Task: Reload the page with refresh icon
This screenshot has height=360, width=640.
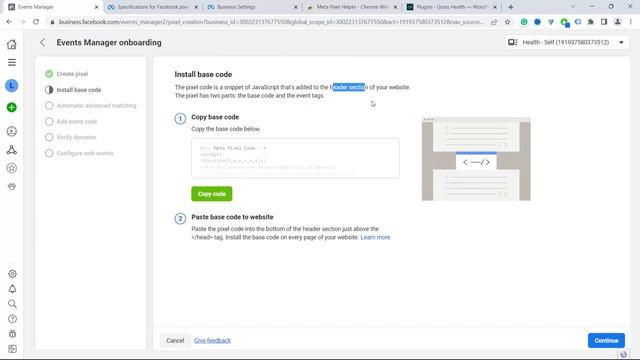Action: pyautogui.click(x=36, y=22)
